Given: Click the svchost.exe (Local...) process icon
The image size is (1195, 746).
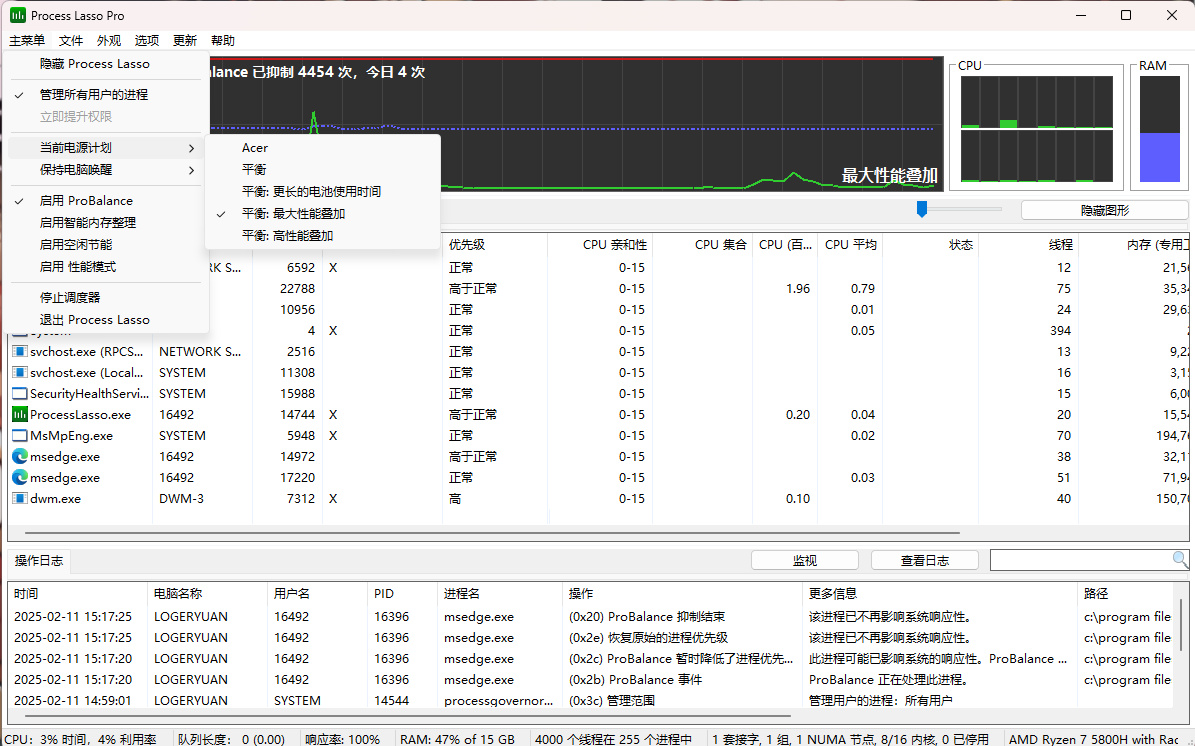Looking at the screenshot, I should (x=20, y=373).
